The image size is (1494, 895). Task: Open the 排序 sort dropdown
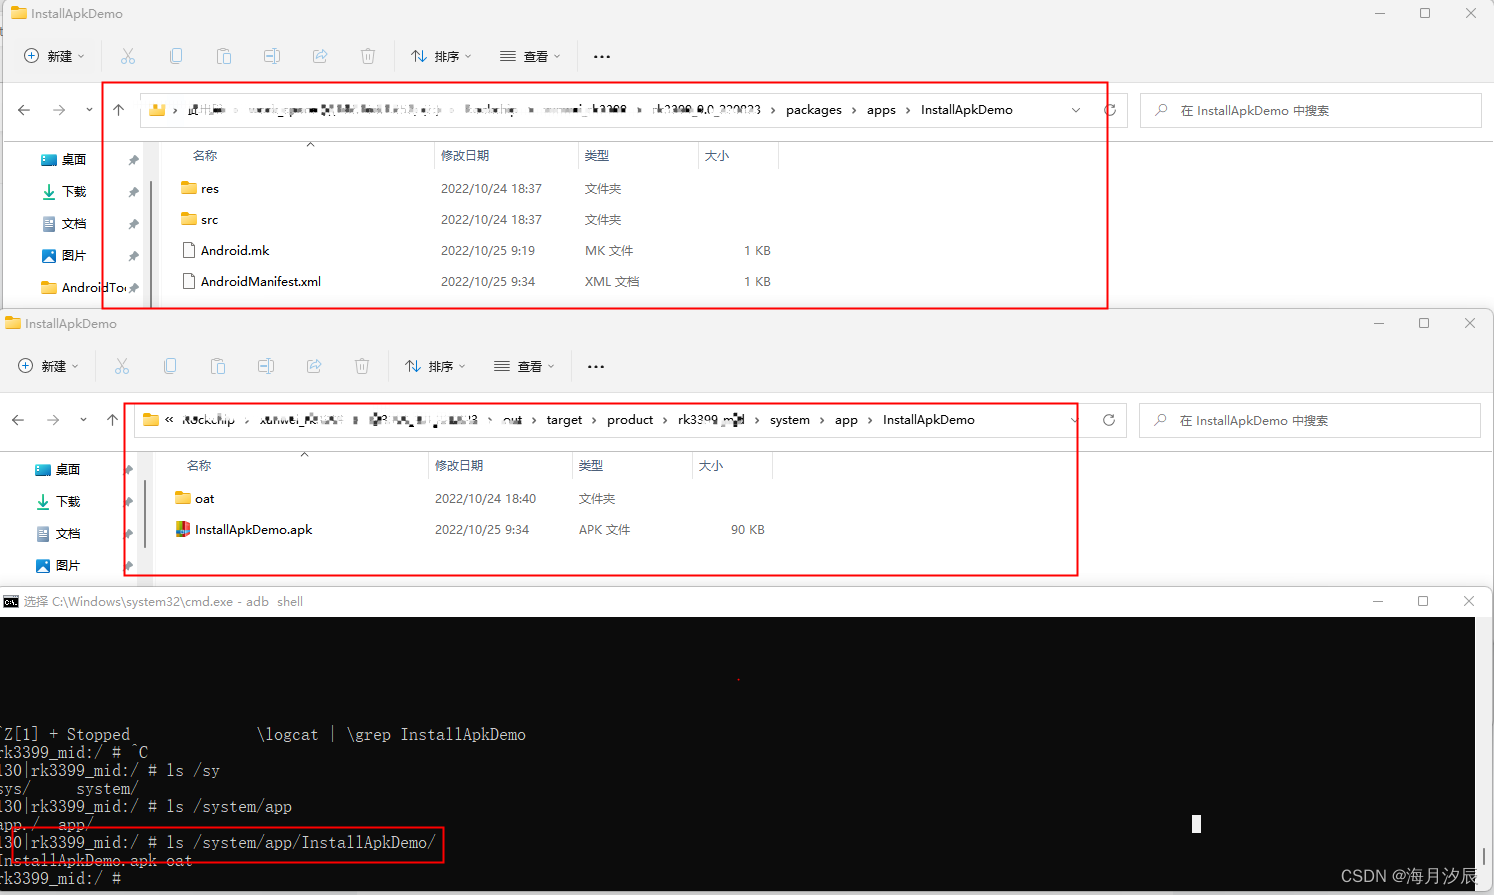coord(441,56)
